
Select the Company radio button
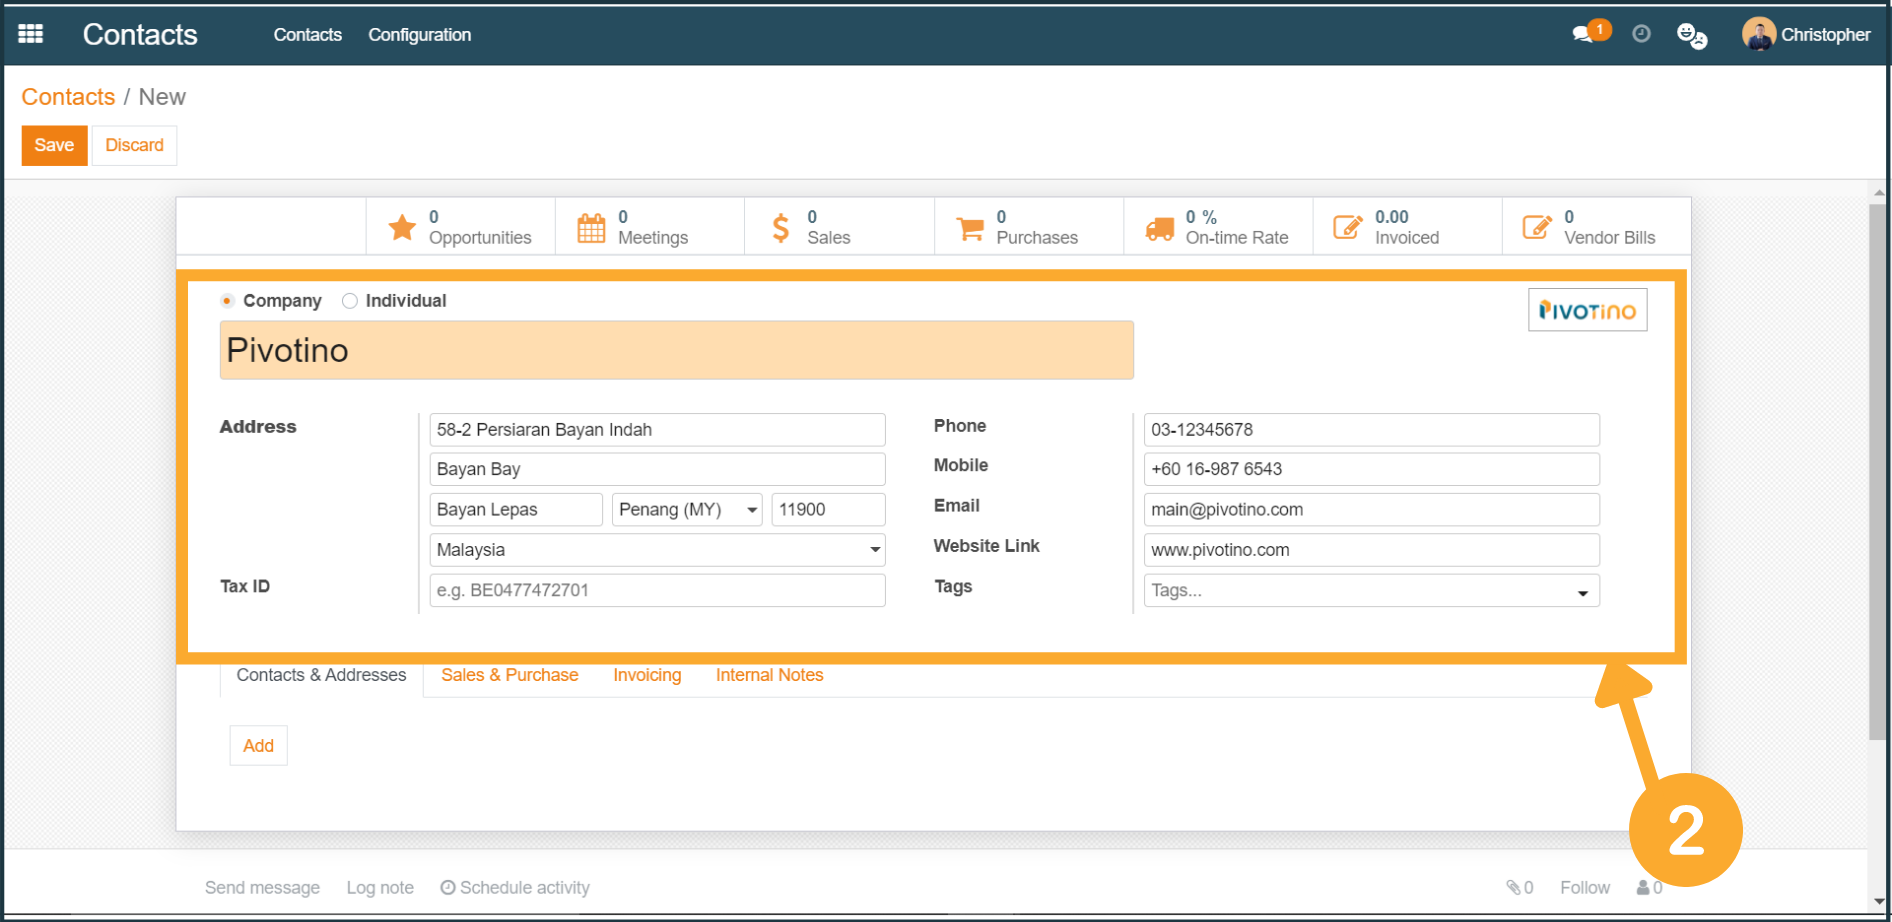228,301
